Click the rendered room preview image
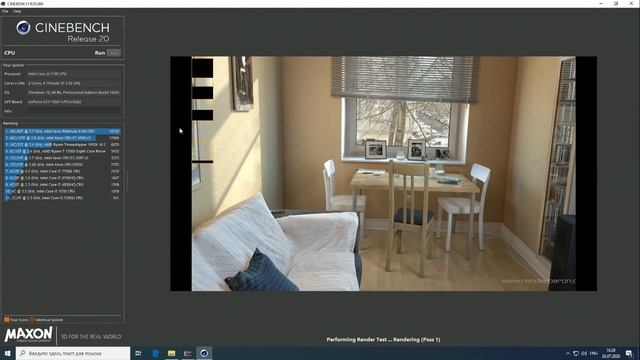The image size is (640, 360). pos(384,173)
